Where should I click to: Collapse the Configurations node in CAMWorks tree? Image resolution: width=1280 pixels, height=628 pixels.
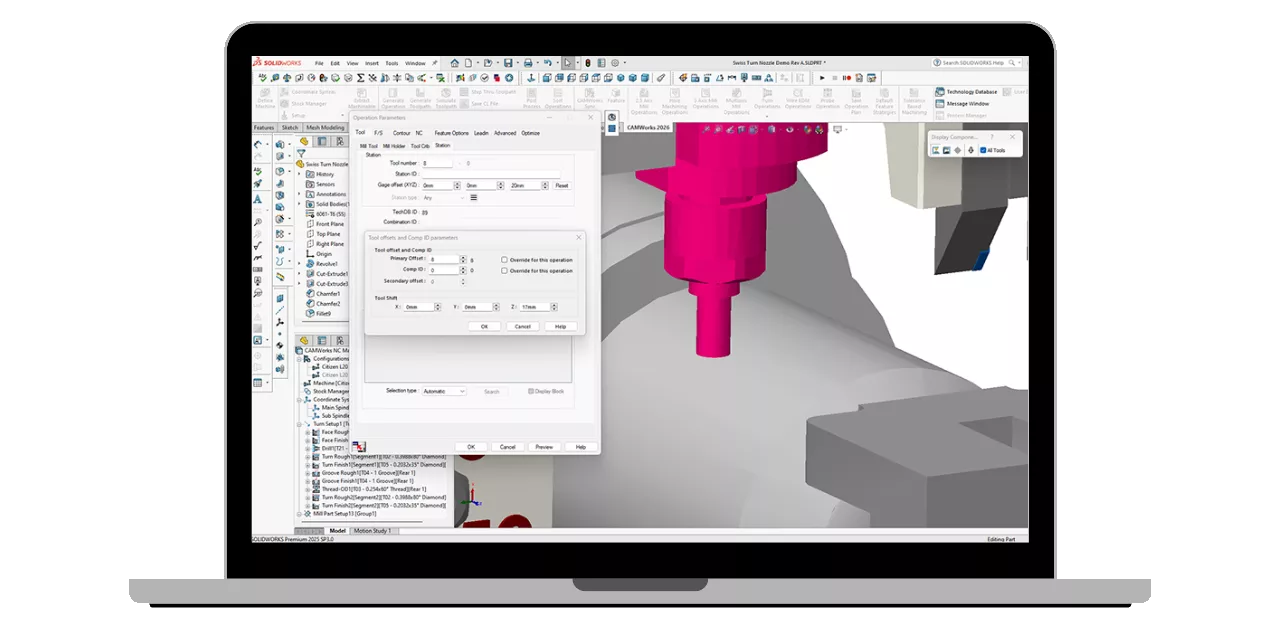tap(299, 359)
